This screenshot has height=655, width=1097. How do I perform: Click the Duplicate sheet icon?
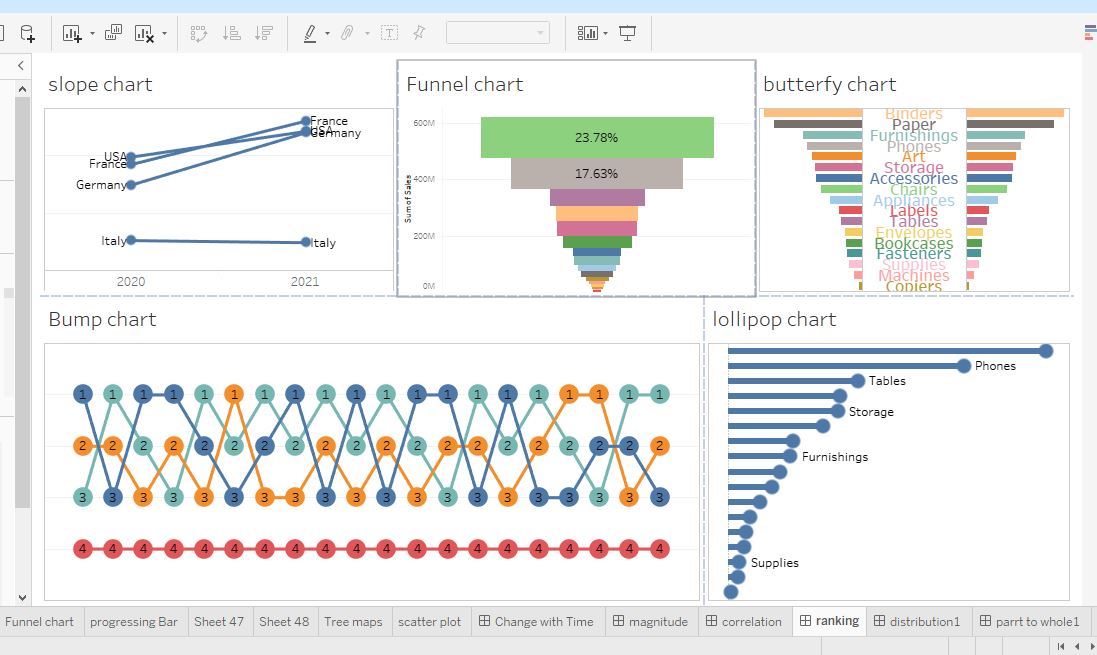tap(113, 32)
